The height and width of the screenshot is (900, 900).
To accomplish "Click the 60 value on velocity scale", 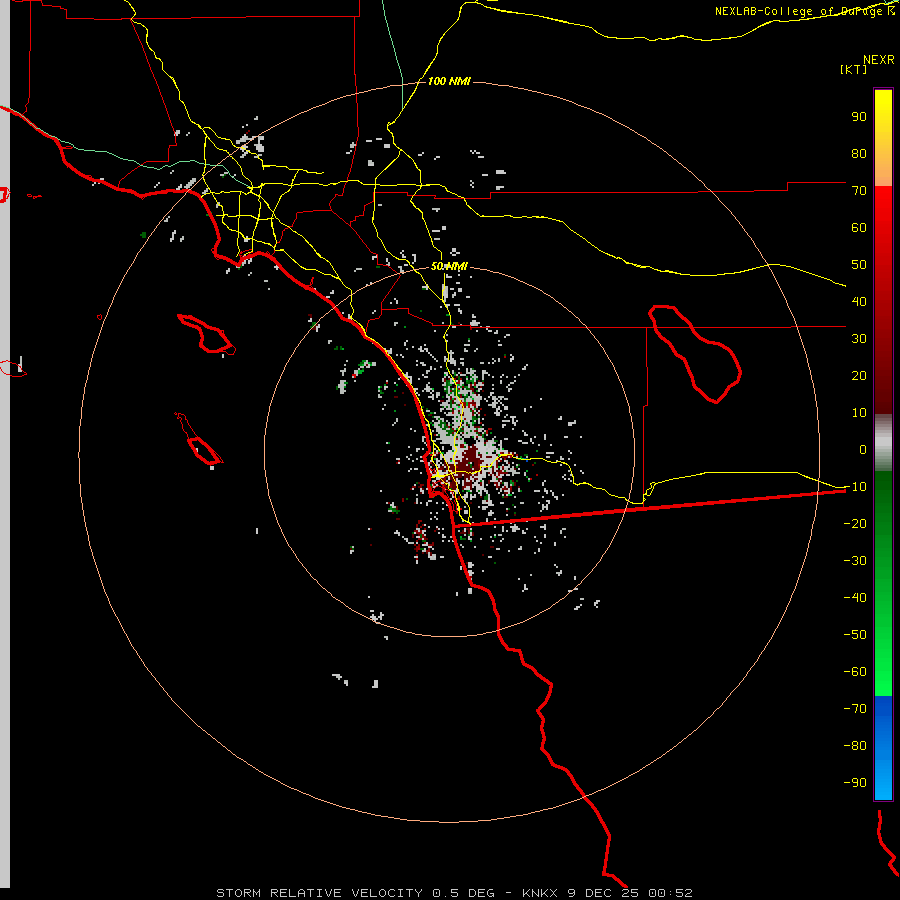I will click(x=859, y=227).
